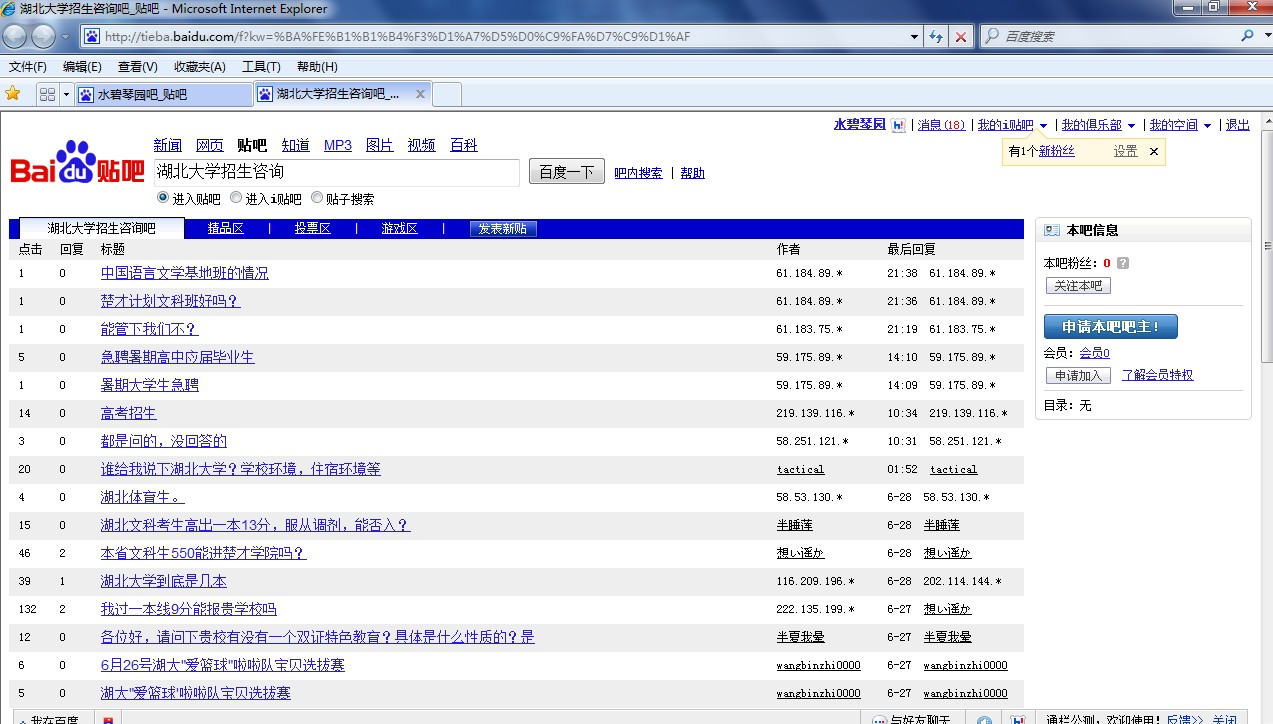Expand the 我的俱乐部 dropdown arrow

click(1132, 126)
